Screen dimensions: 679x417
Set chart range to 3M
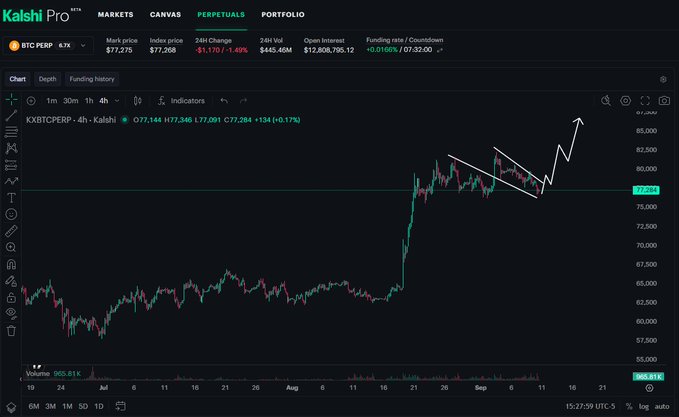pos(51,406)
